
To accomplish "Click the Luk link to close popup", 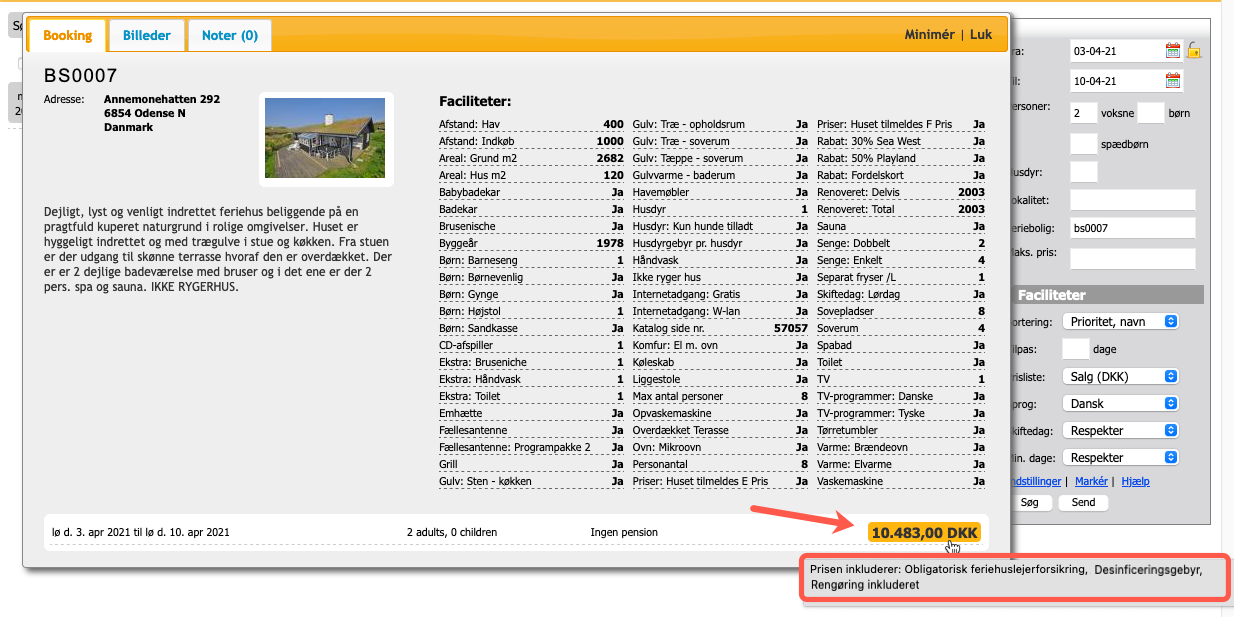I will click(981, 34).
